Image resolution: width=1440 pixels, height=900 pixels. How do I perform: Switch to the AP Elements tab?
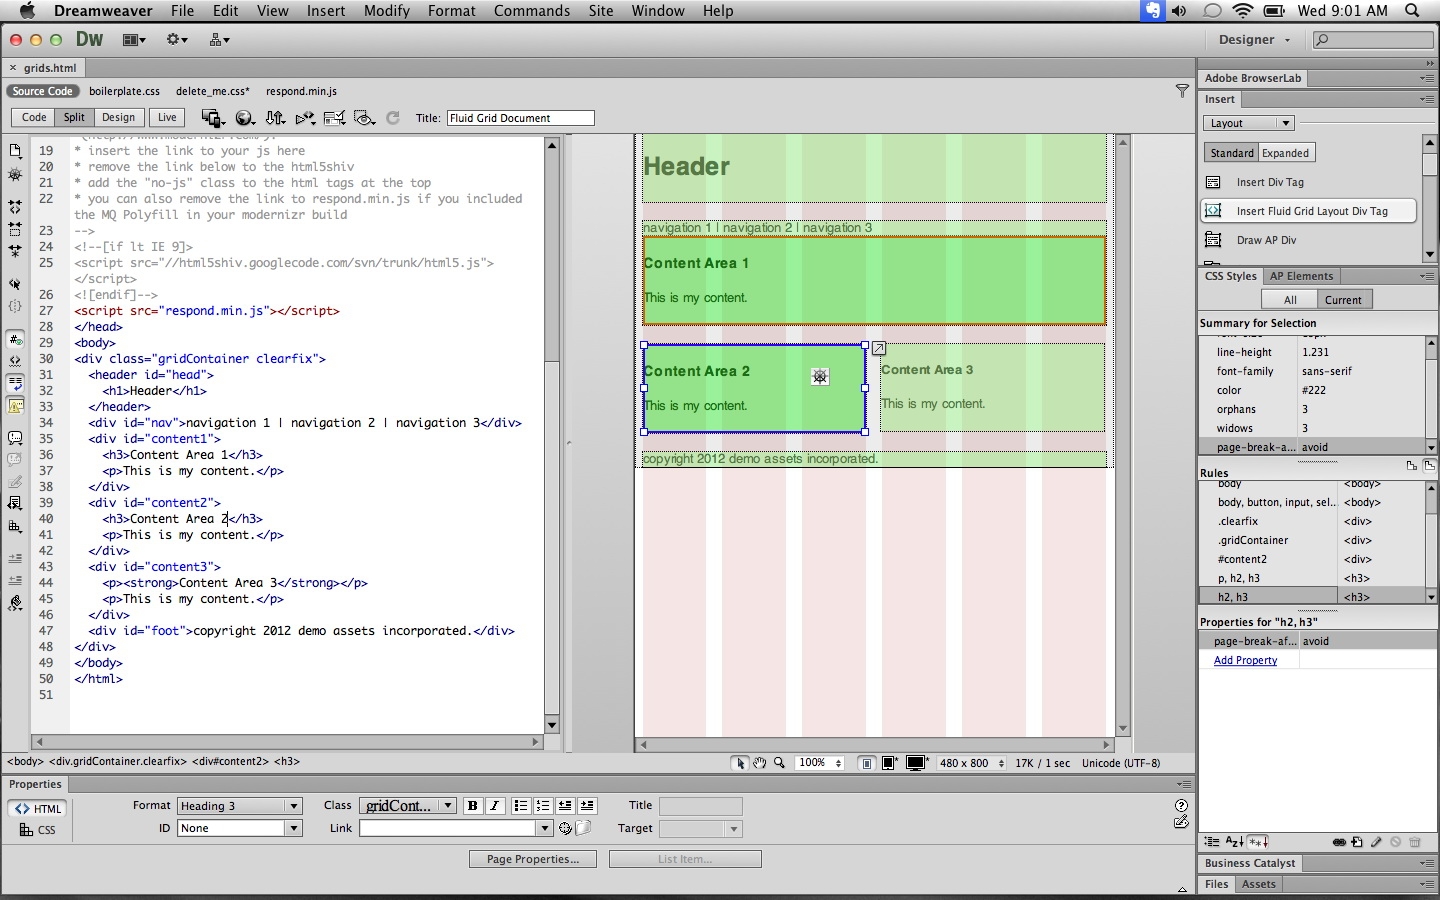point(1301,276)
